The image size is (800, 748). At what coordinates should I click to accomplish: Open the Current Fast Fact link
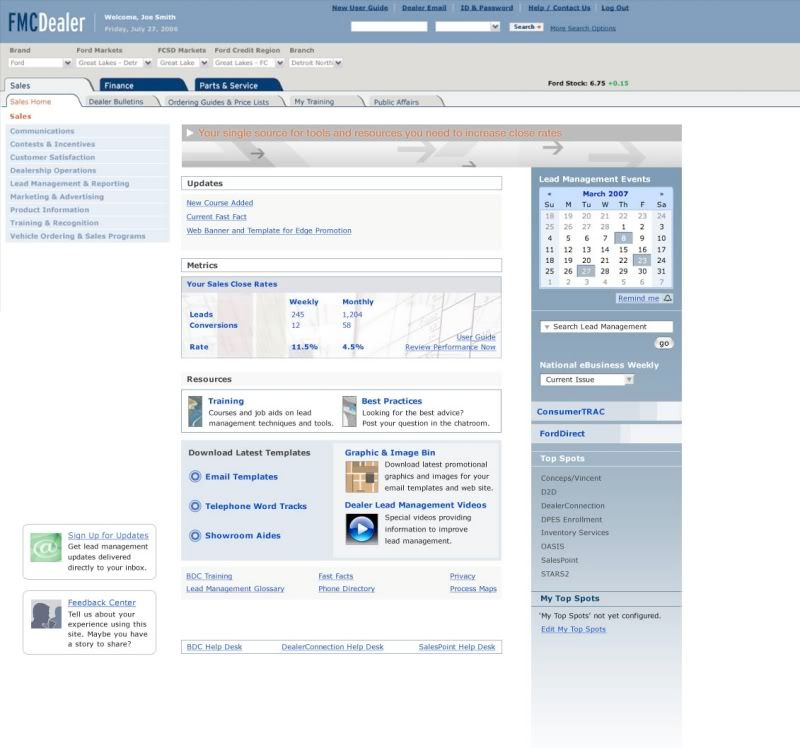[216, 217]
